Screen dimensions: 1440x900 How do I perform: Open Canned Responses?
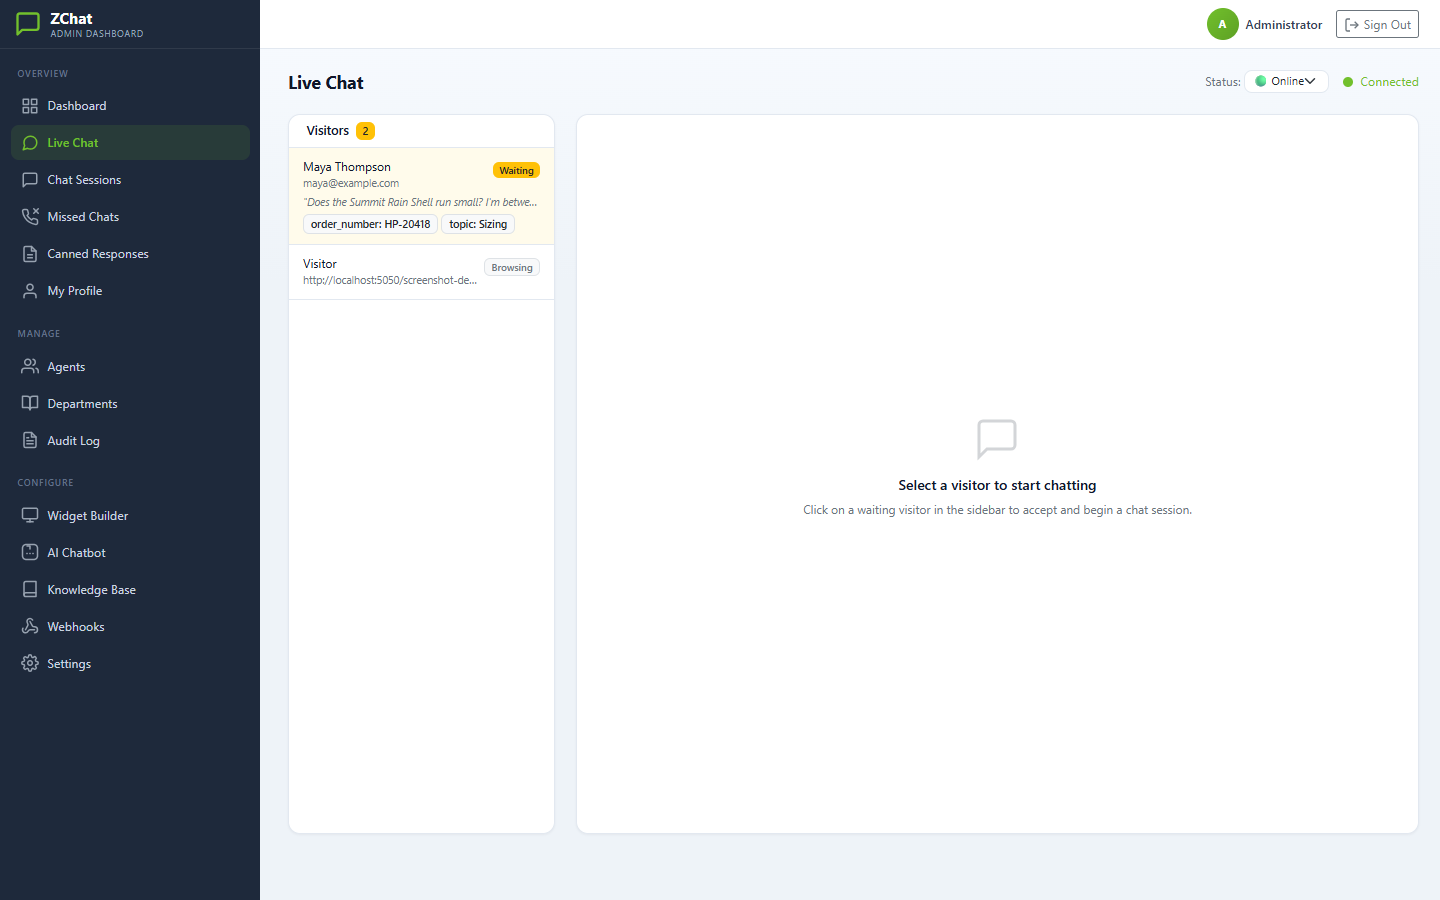click(130, 254)
